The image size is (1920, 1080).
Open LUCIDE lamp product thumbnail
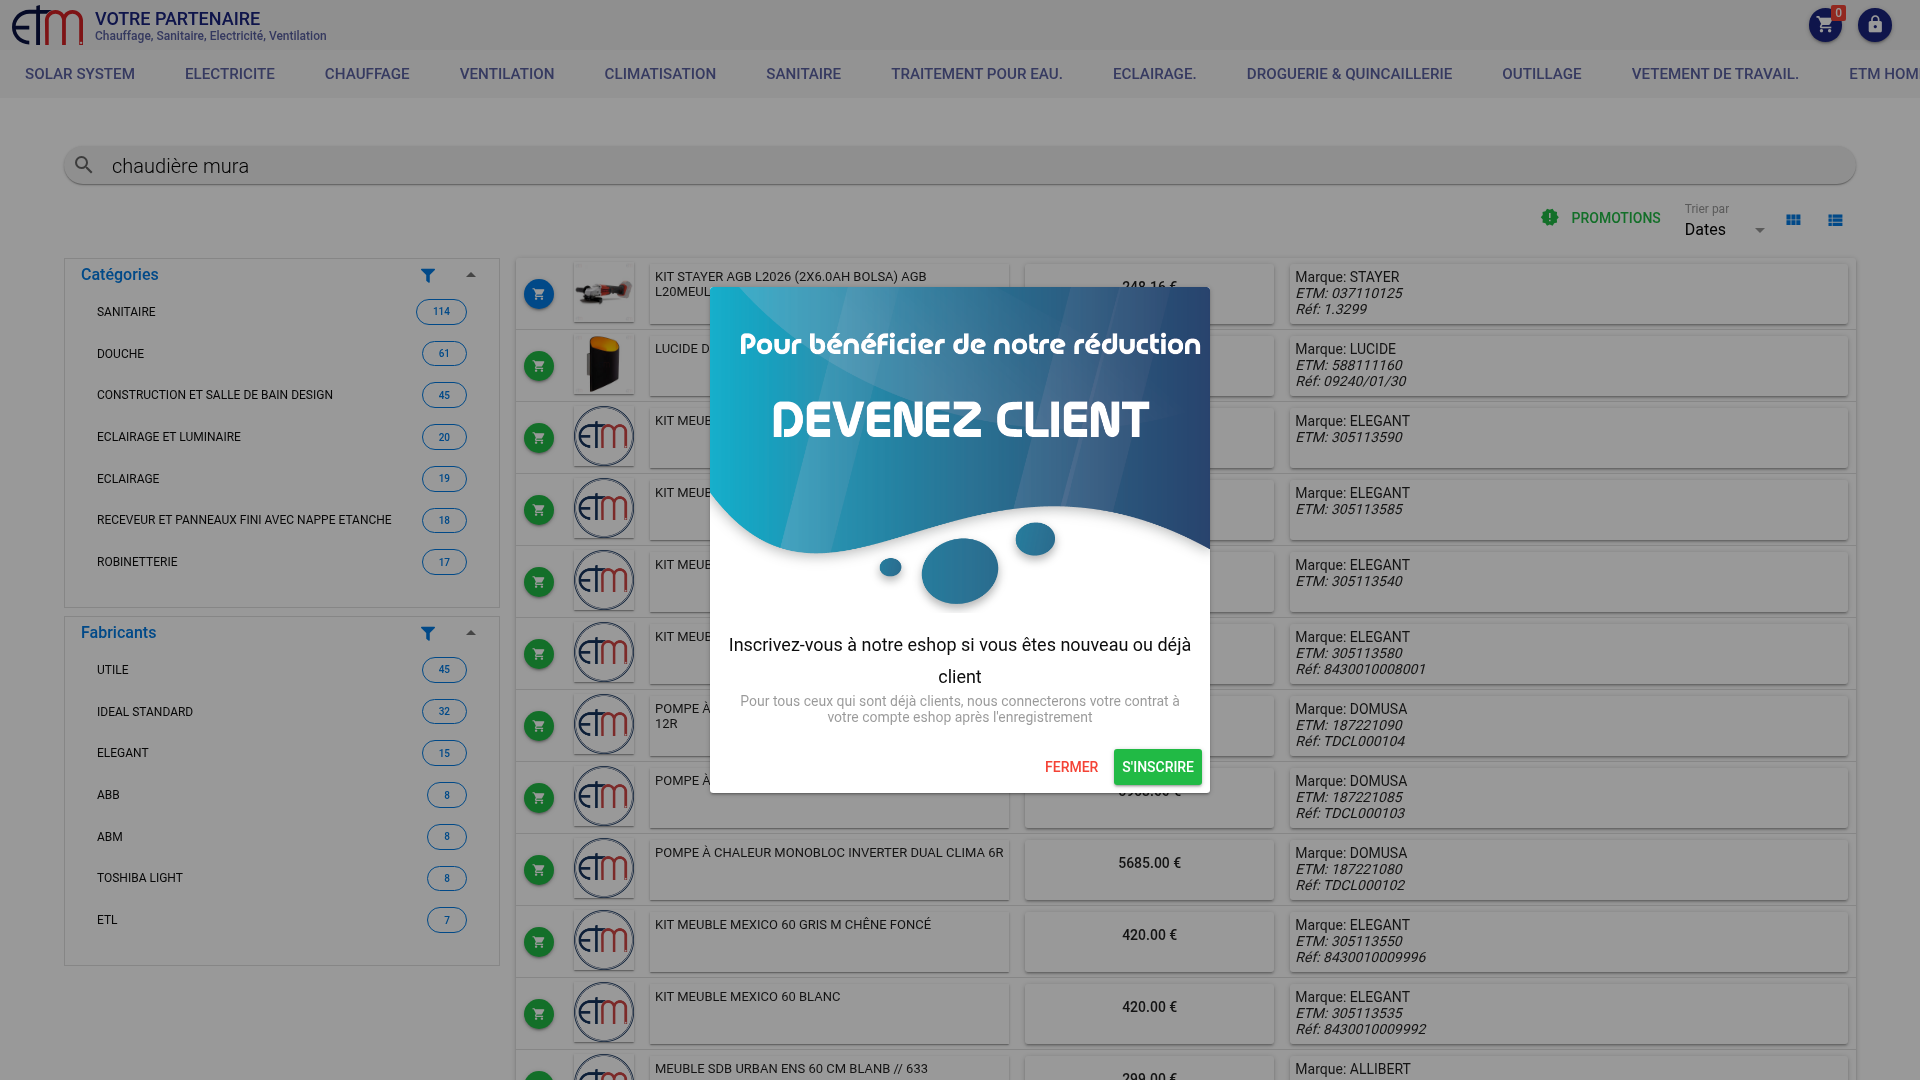pyautogui.click(x=604, y=365)
